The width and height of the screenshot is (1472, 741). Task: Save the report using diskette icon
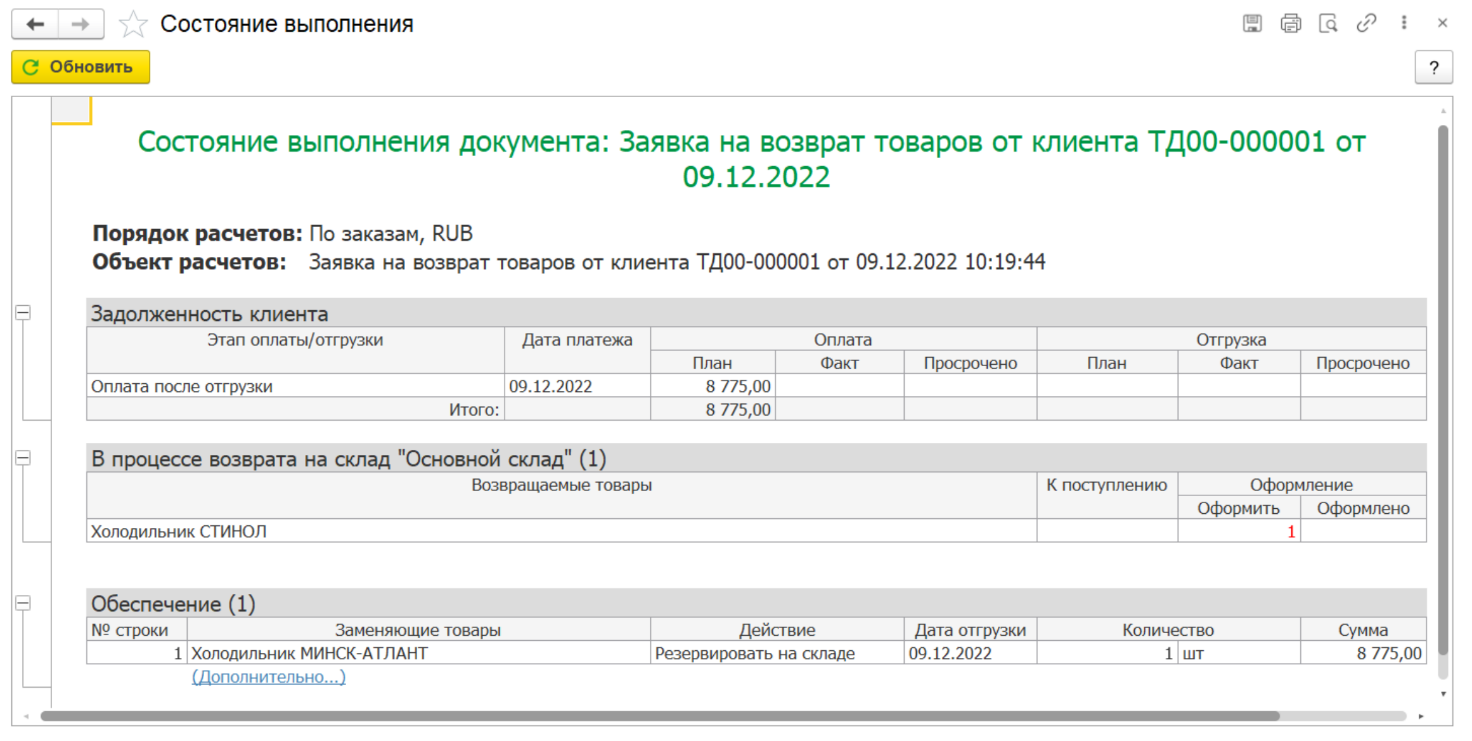pos(1252,23)
